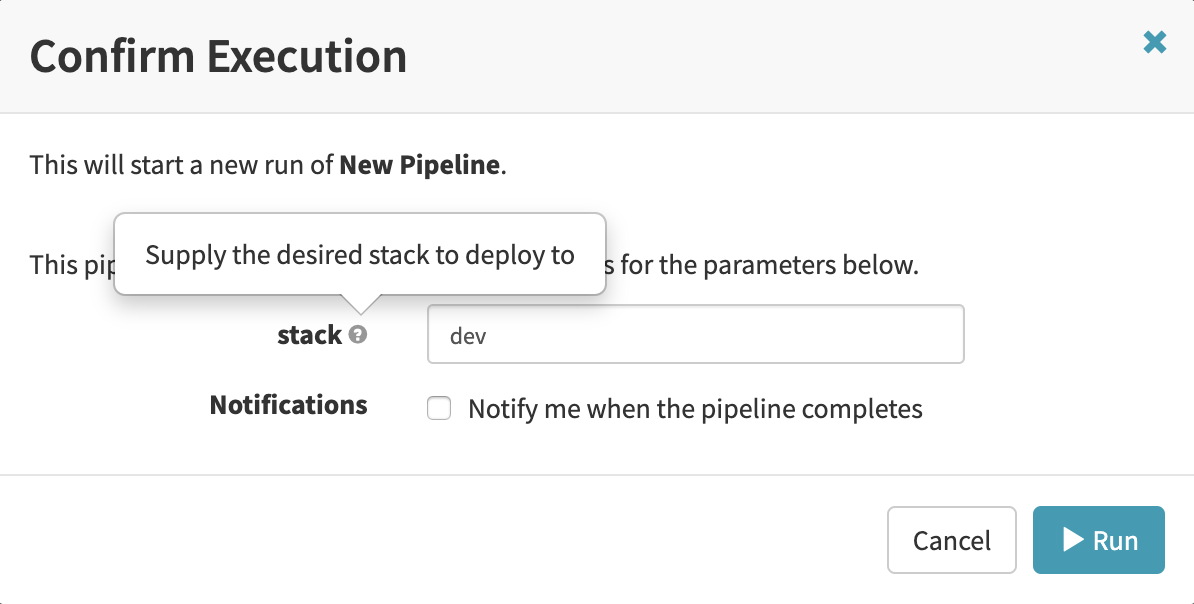This screenshot has height=604, width=1194.
Task: Focus the stack parameter input field
Action: [695, 334]
